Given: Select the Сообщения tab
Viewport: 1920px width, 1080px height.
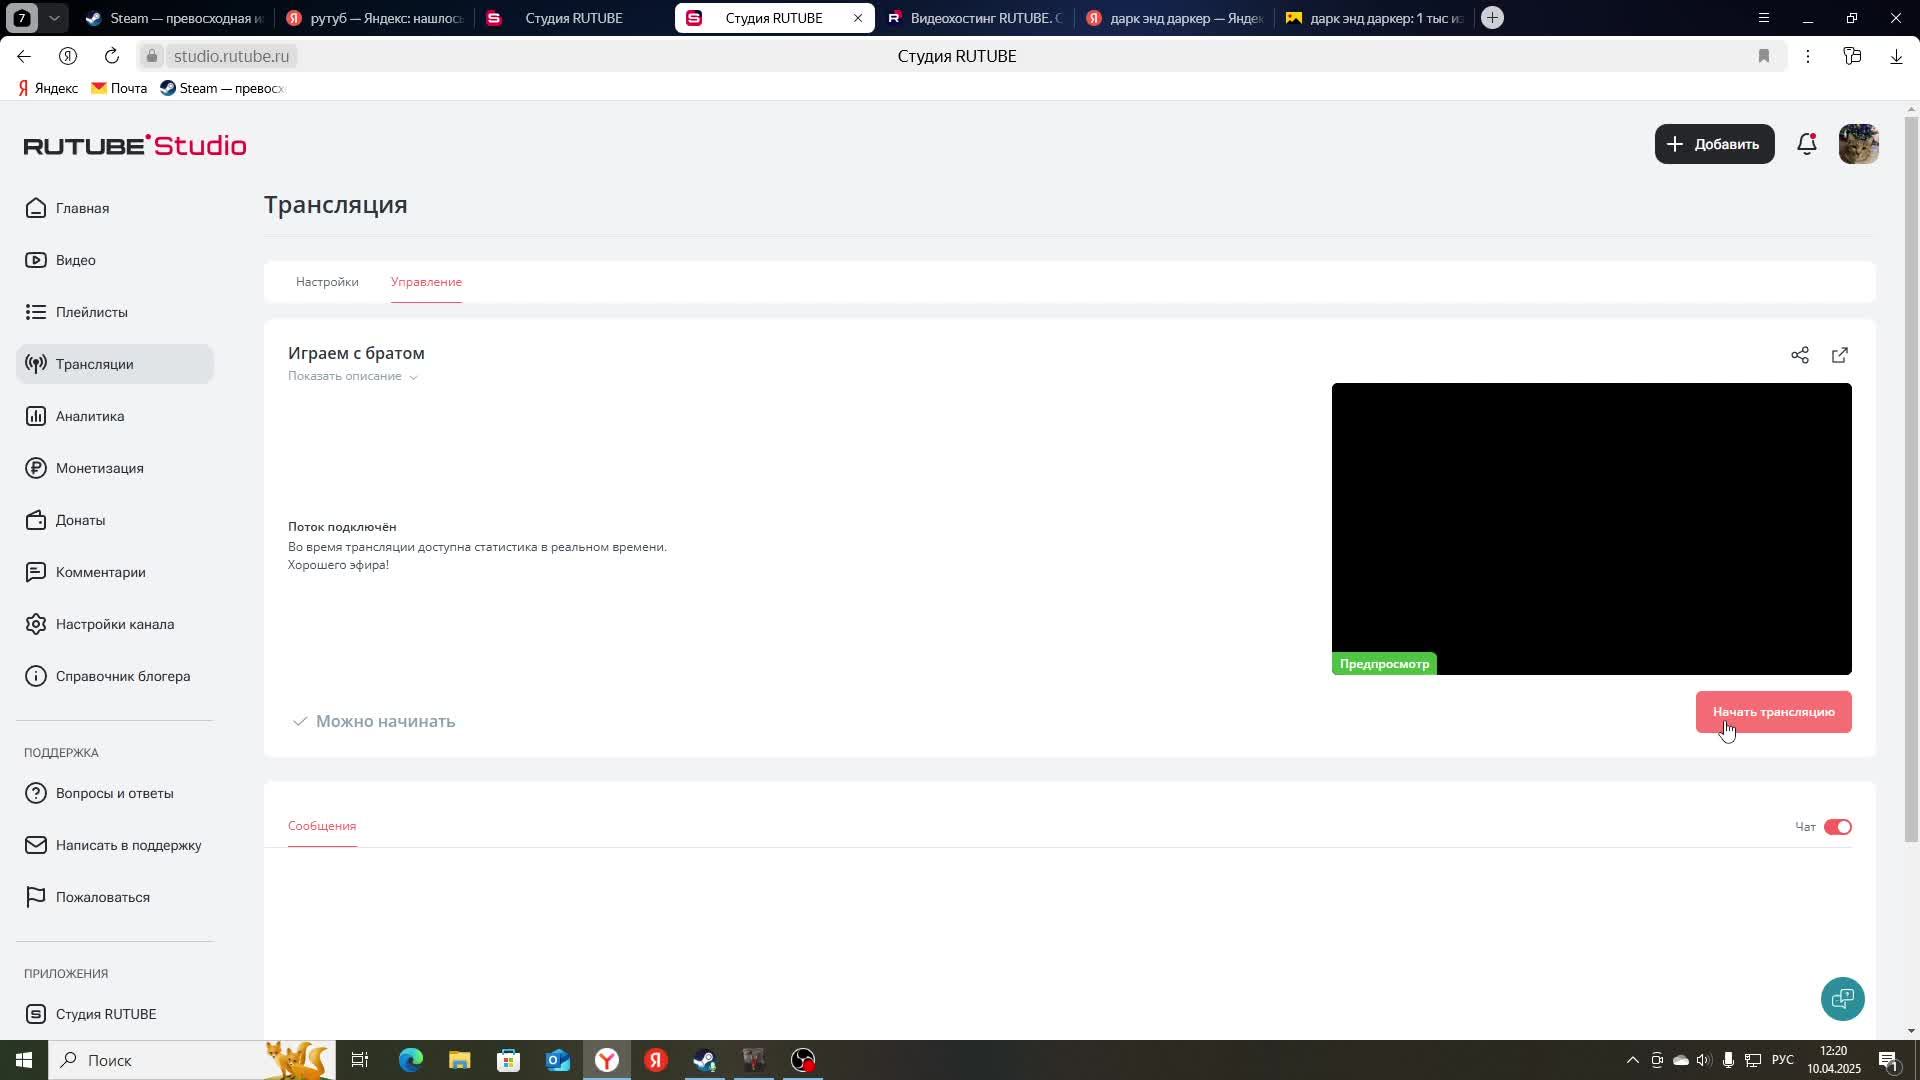Looking at the screenshot, I should pyautogui.click(x=322, y=826).
